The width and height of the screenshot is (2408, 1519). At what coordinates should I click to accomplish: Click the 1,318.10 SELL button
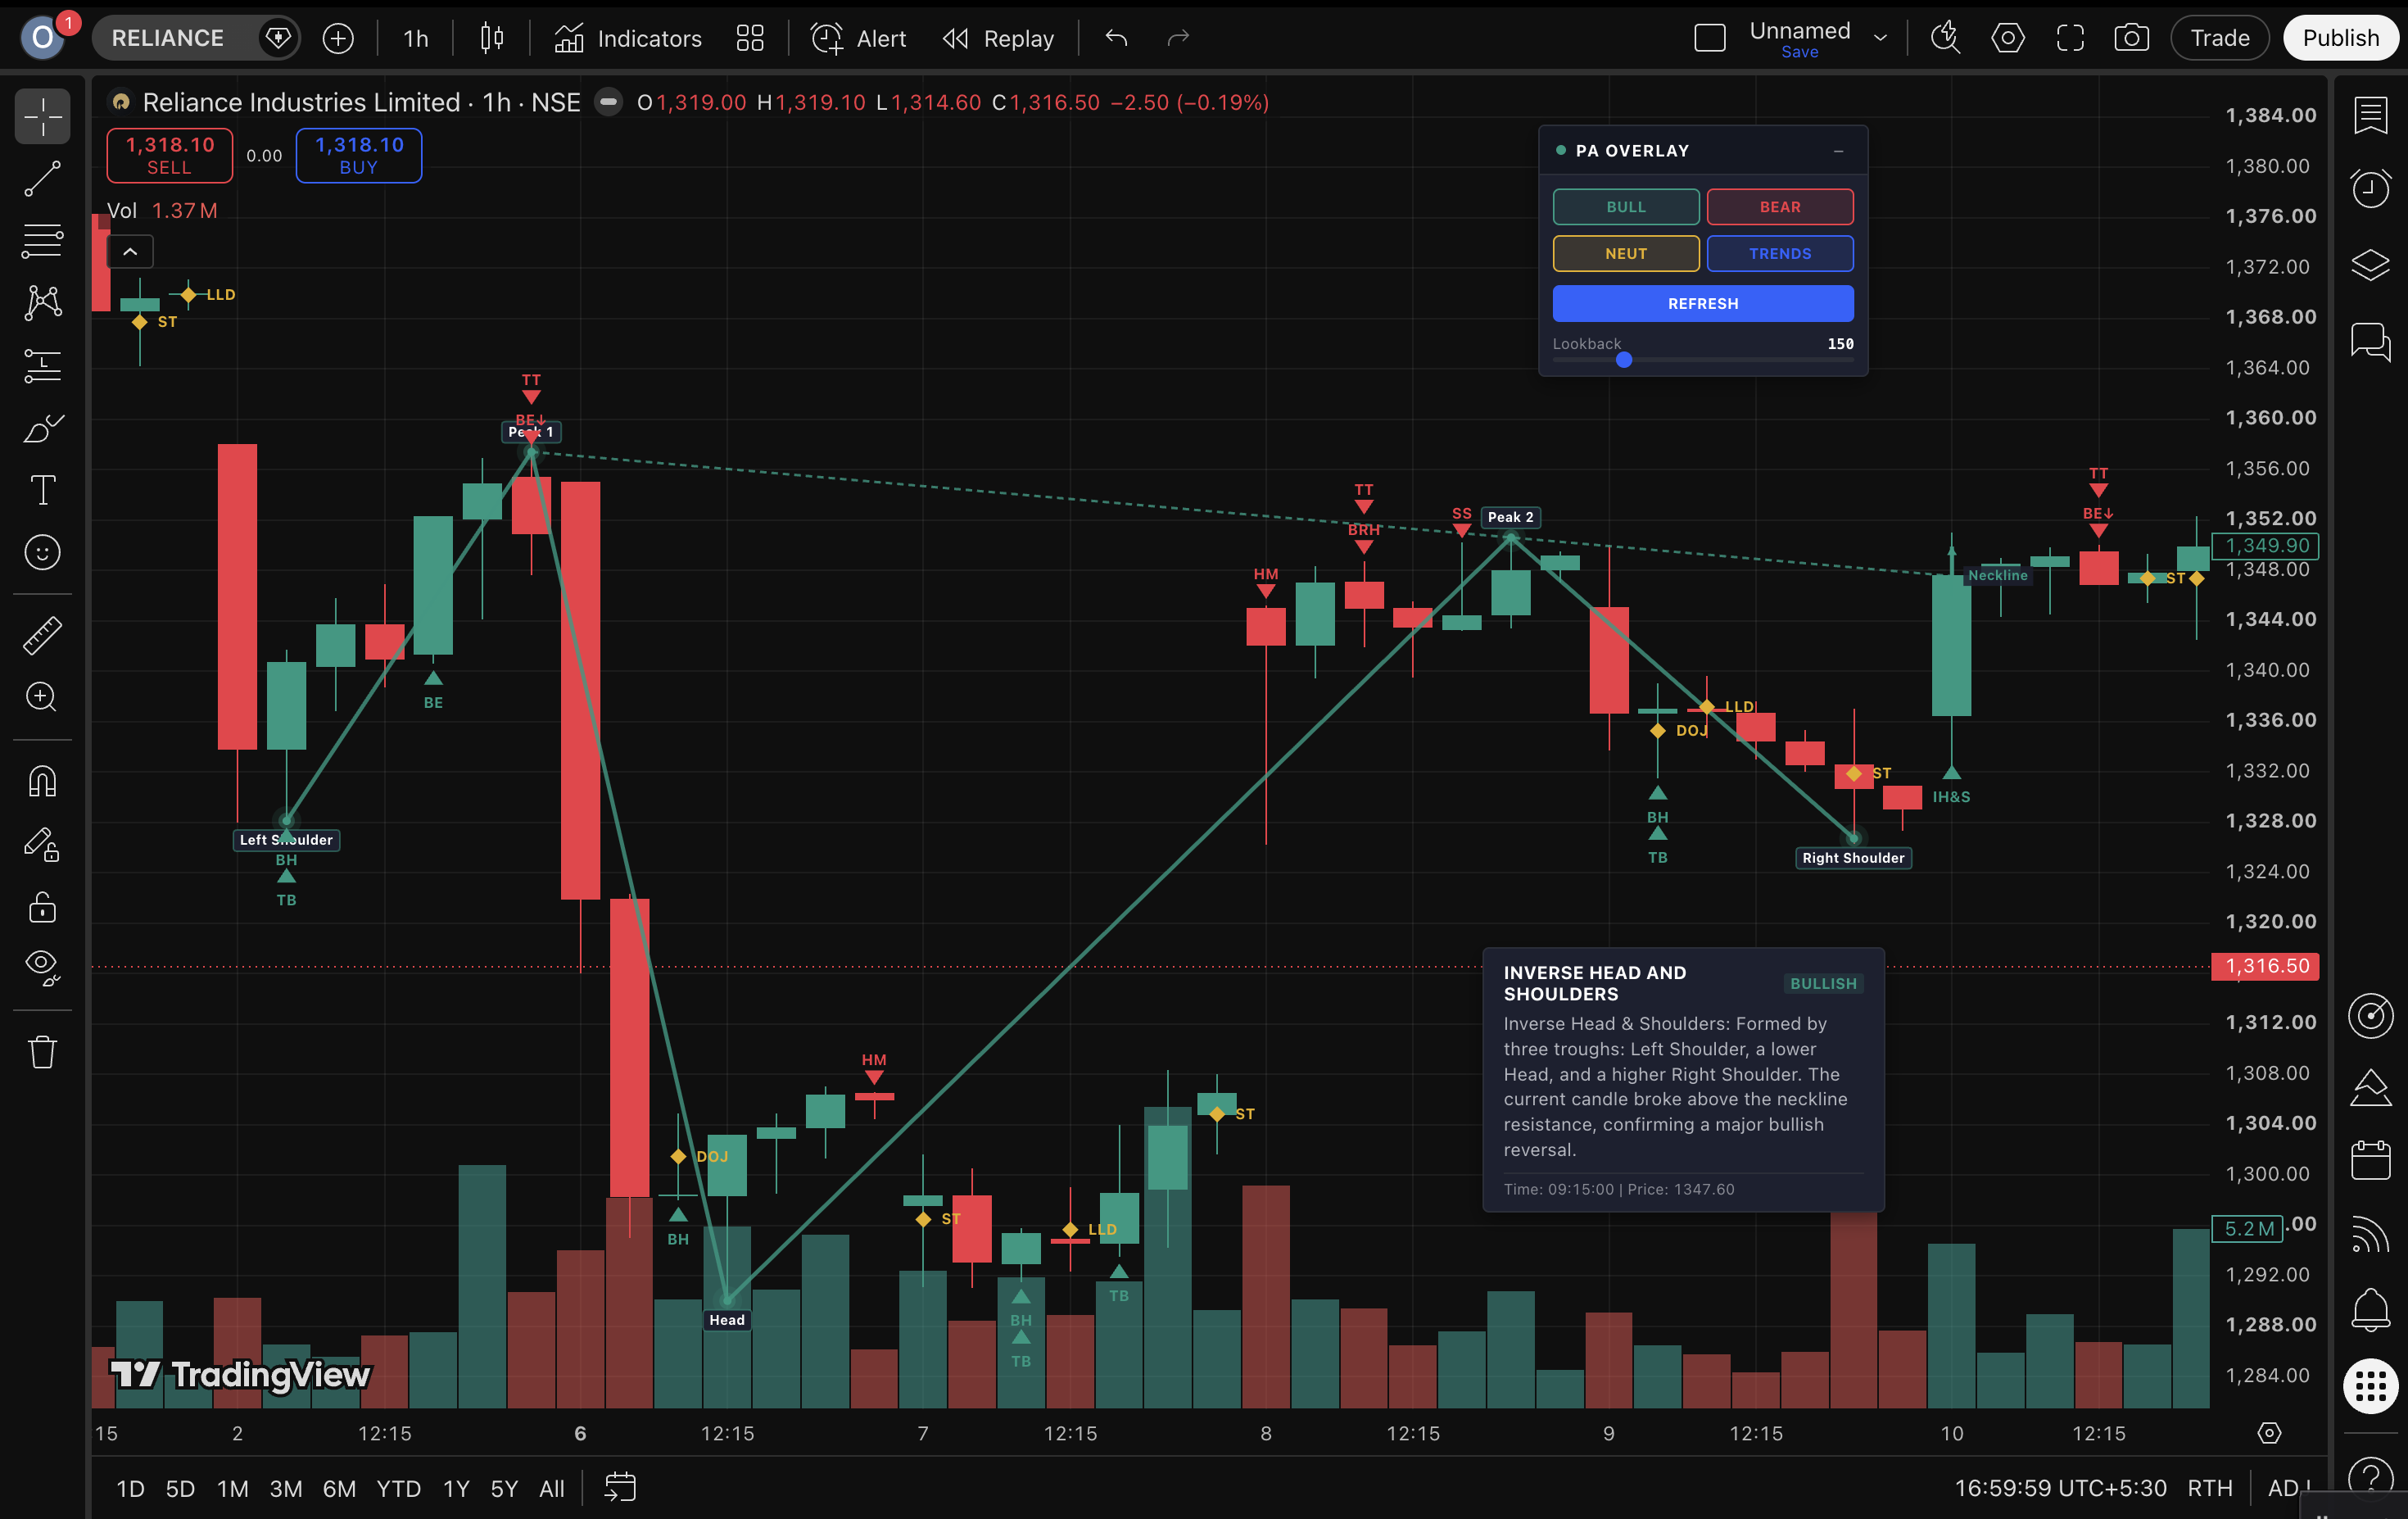click(169, 155)
